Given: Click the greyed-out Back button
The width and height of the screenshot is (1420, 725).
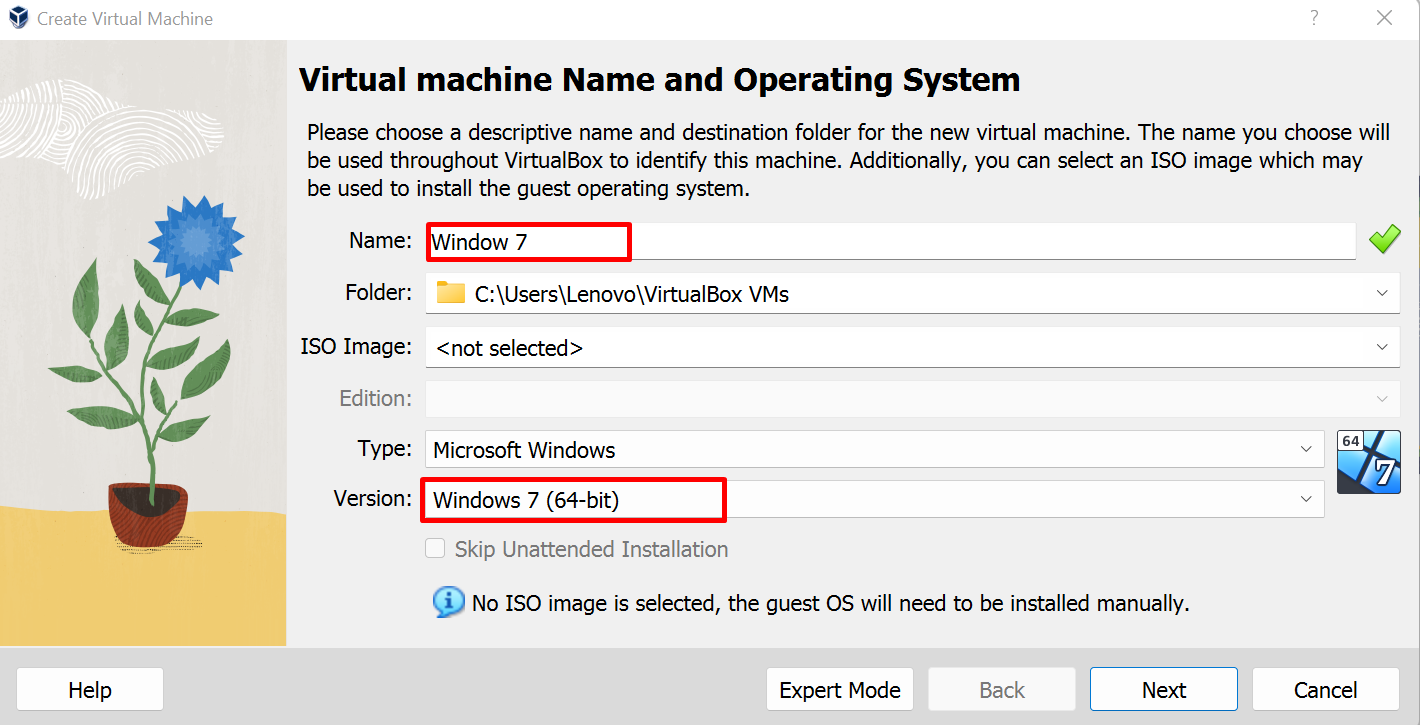Looking at the screenshot, I should (x=1001, y=690).
